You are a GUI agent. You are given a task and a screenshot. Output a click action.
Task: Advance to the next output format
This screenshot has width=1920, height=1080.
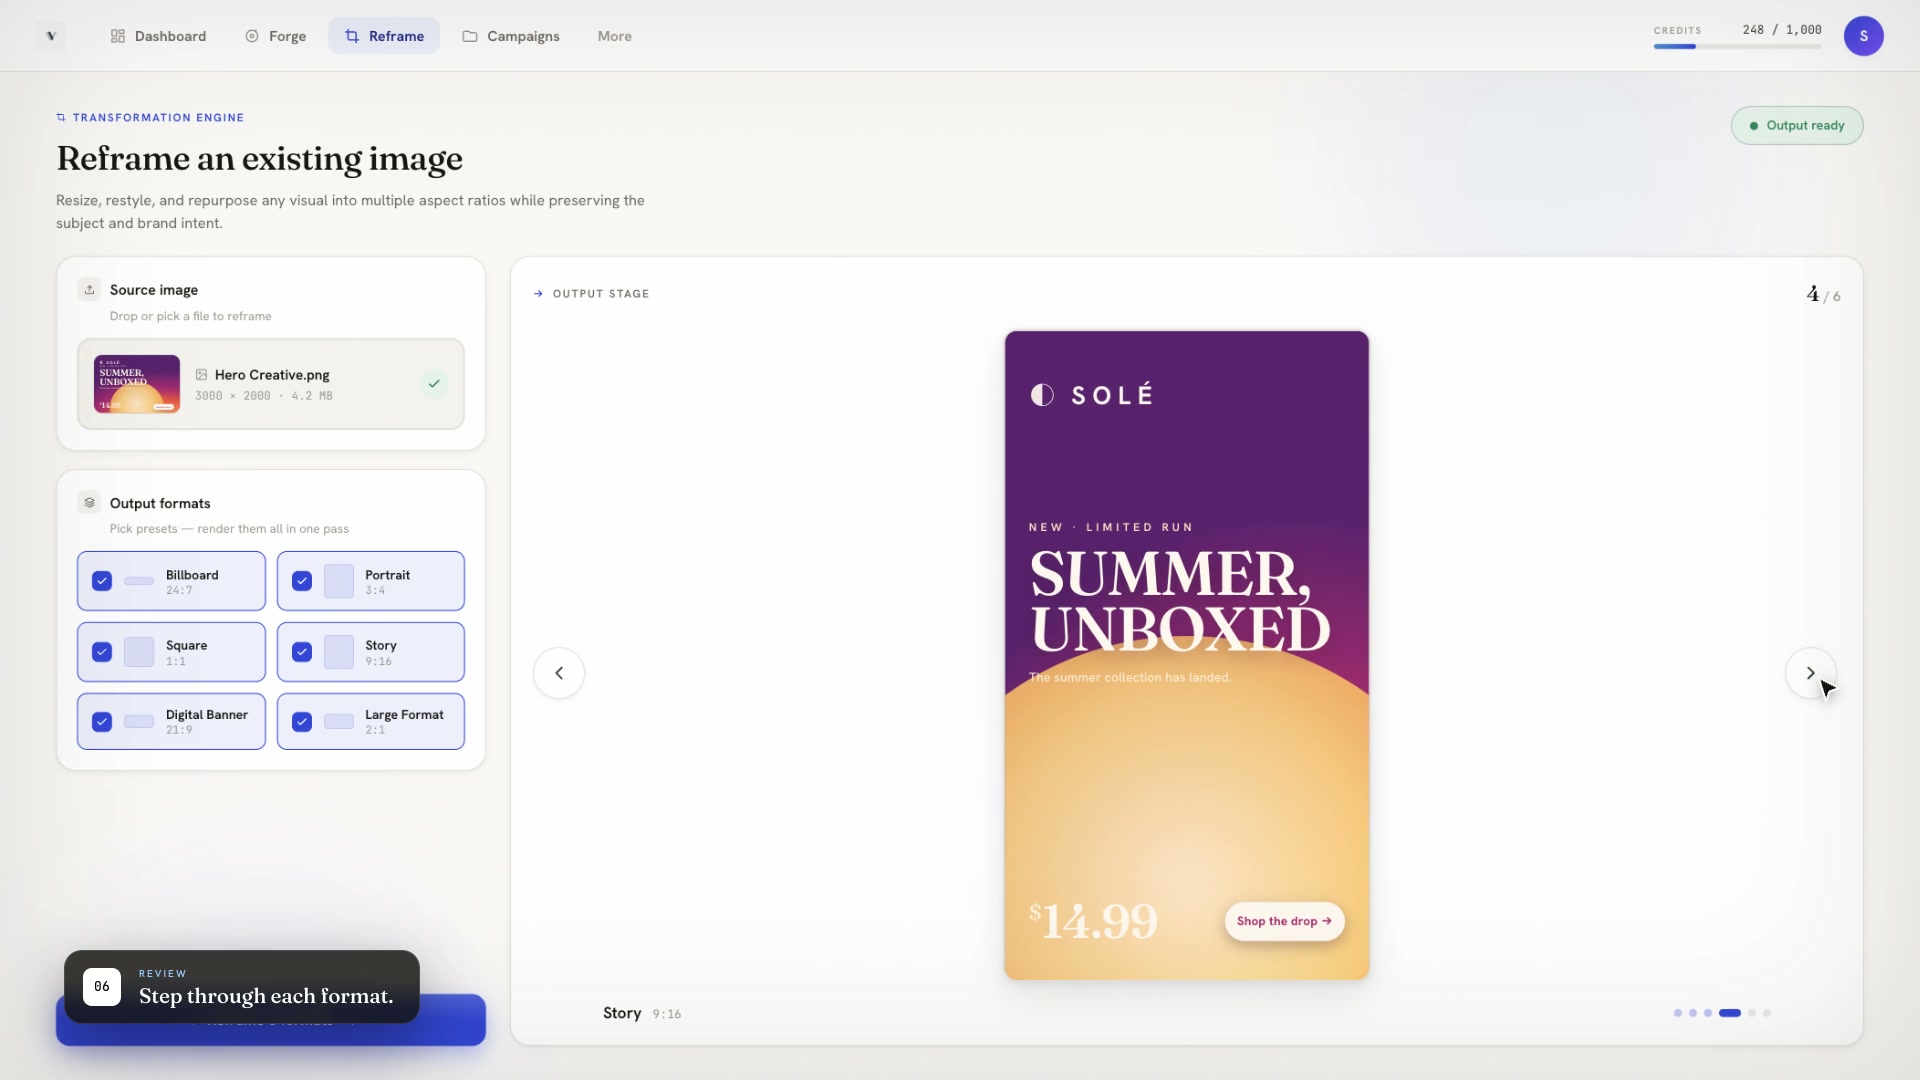[x=1810, y=673]
